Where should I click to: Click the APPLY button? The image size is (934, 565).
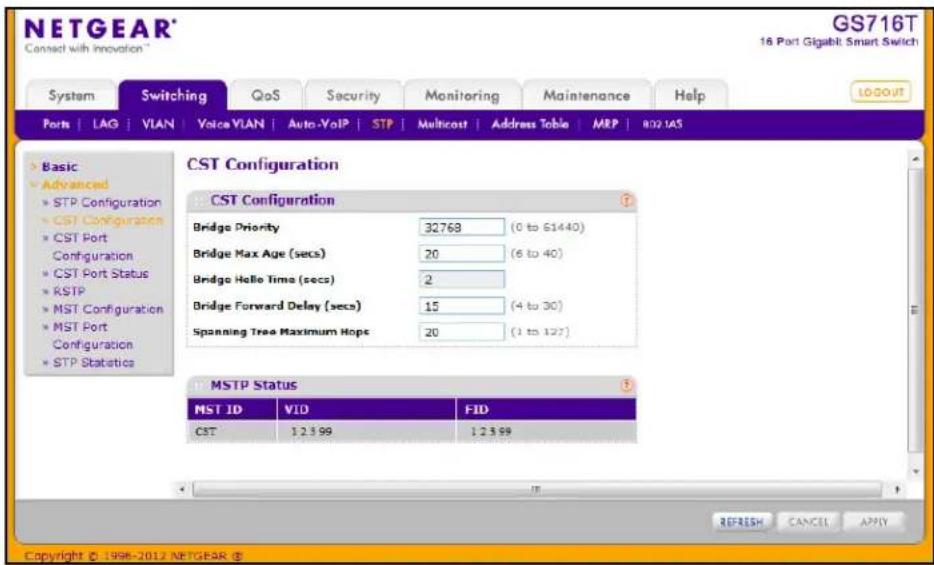point(874,522)
